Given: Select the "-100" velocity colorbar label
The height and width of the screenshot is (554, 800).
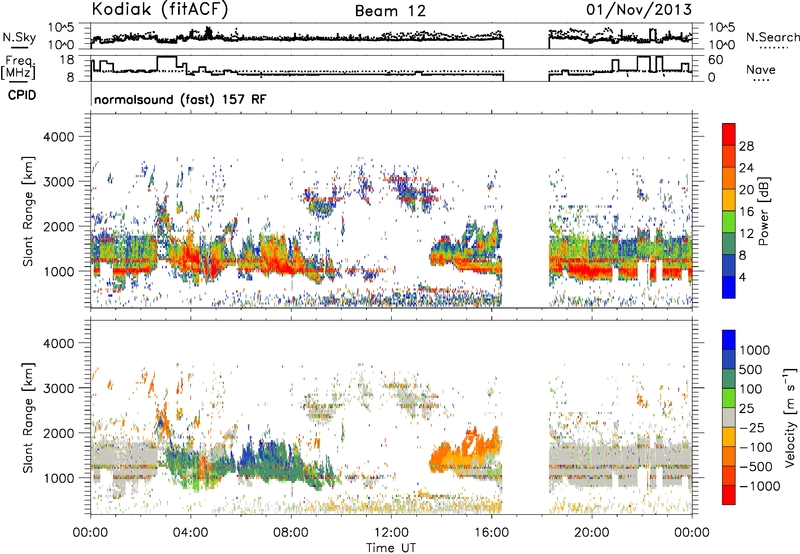Looking at the screenshot, I should click(x=755, y=447).
